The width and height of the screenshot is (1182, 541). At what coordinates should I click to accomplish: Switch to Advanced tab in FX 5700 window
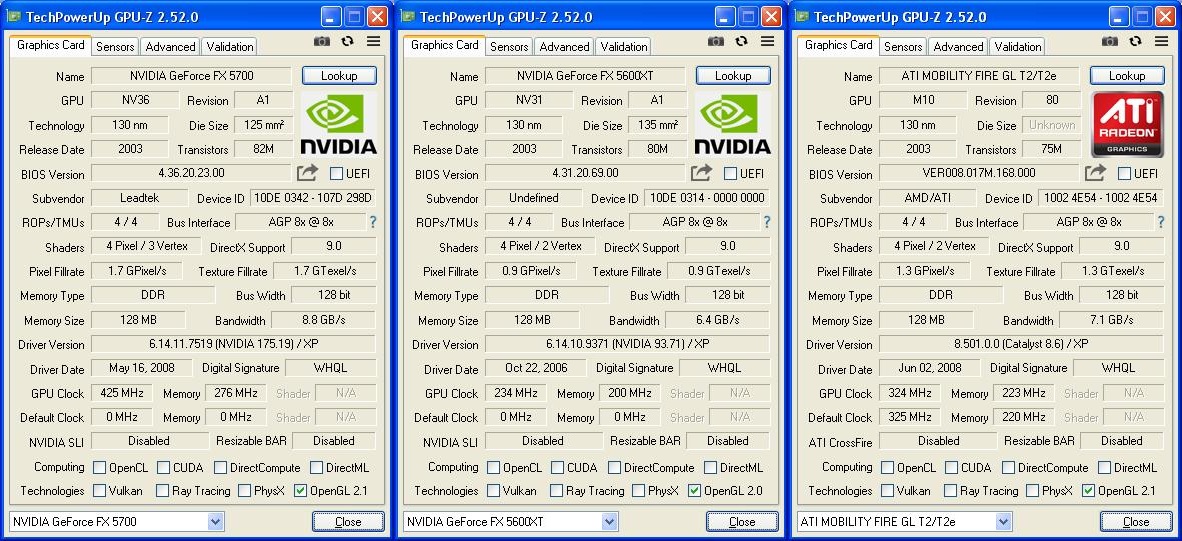(x=170, y=46)
